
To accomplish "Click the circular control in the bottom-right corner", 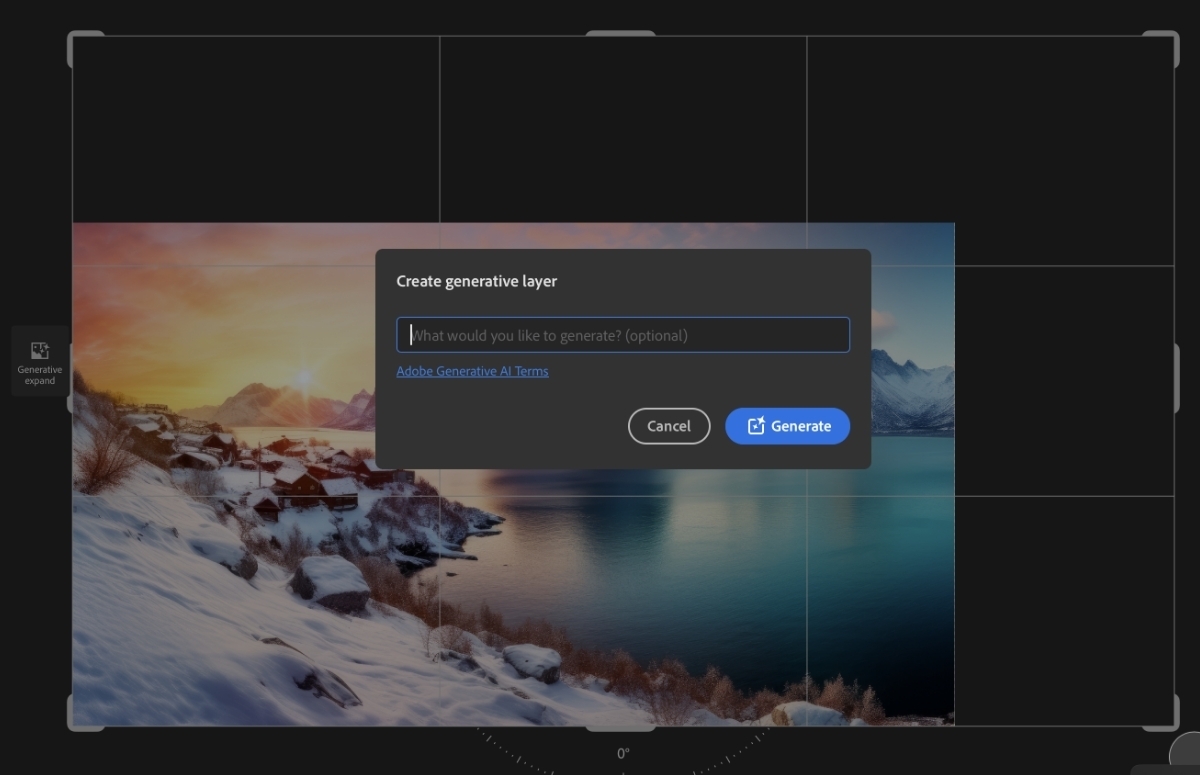I will coord(1190,765).
